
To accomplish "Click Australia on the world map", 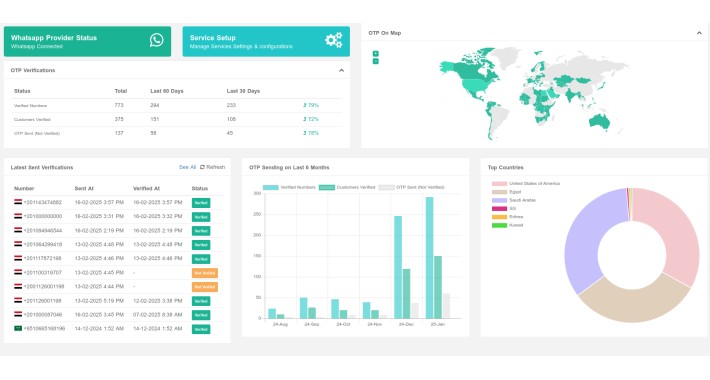I will (600, 122).
